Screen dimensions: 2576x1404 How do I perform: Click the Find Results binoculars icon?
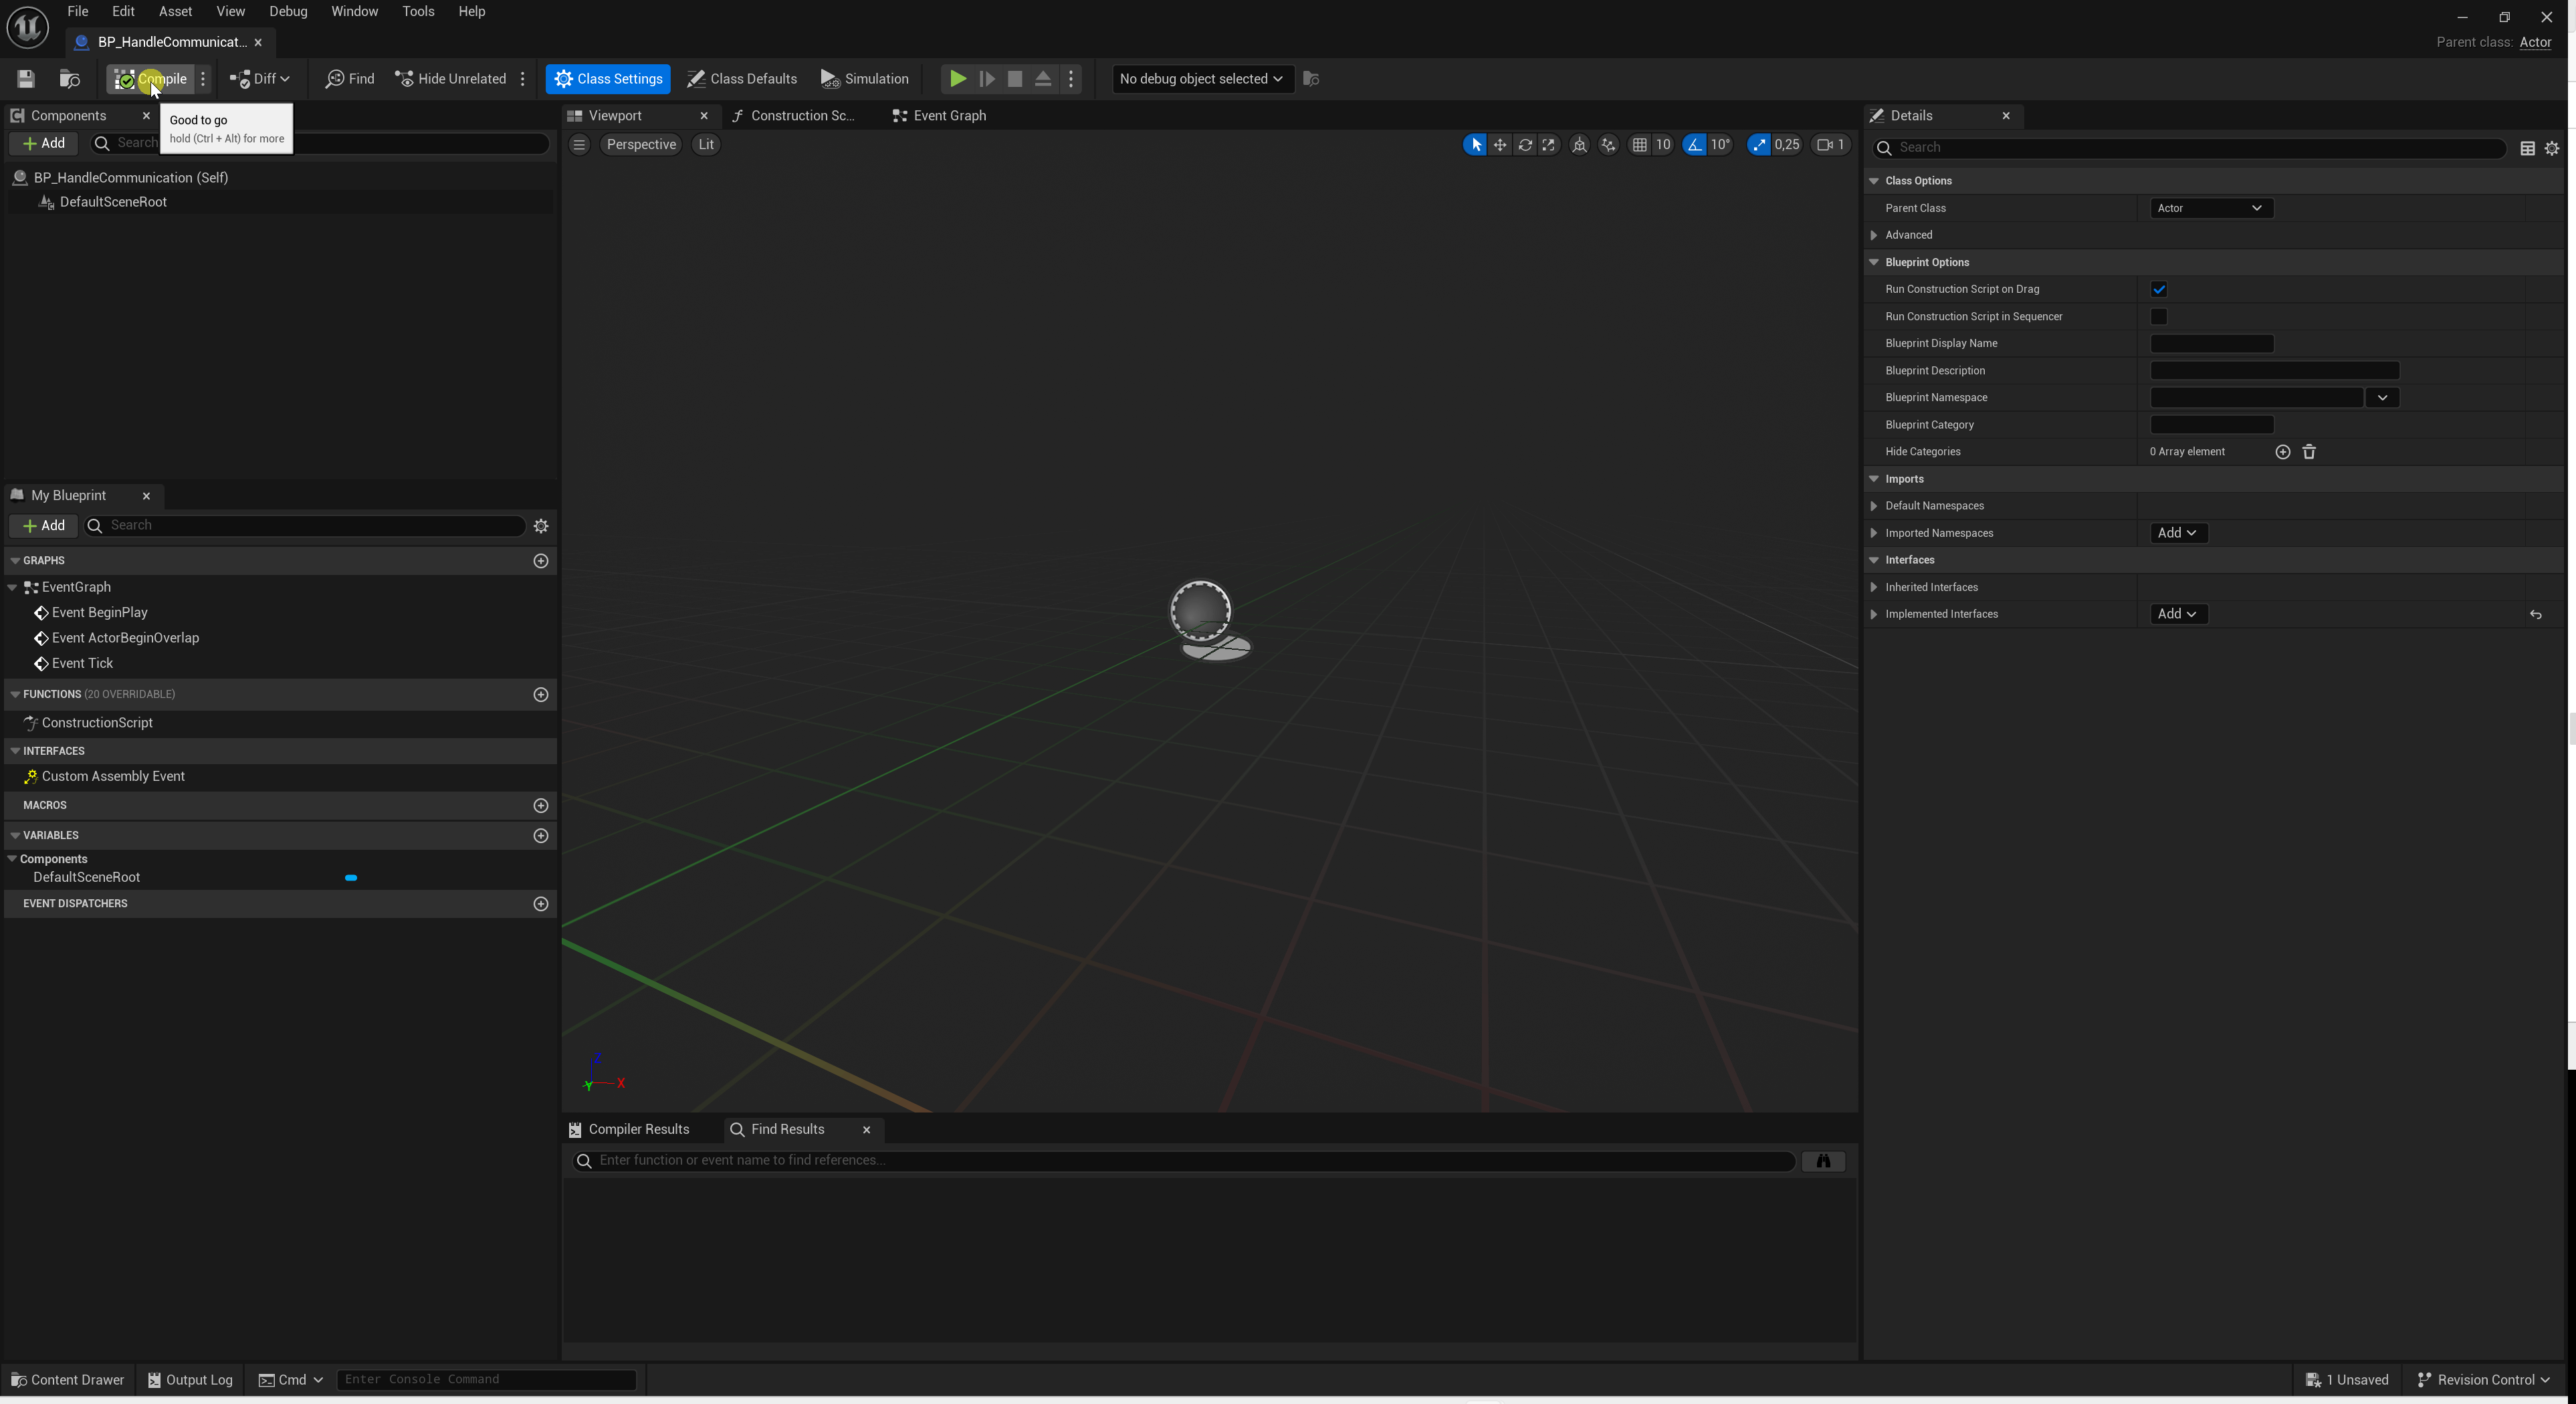tap(1823, 1161)
